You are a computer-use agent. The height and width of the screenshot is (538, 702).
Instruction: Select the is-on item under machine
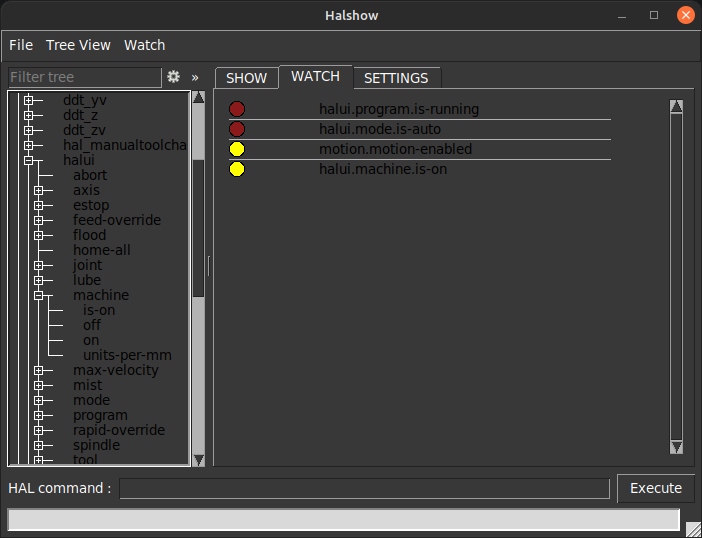[x=99, y=310]
